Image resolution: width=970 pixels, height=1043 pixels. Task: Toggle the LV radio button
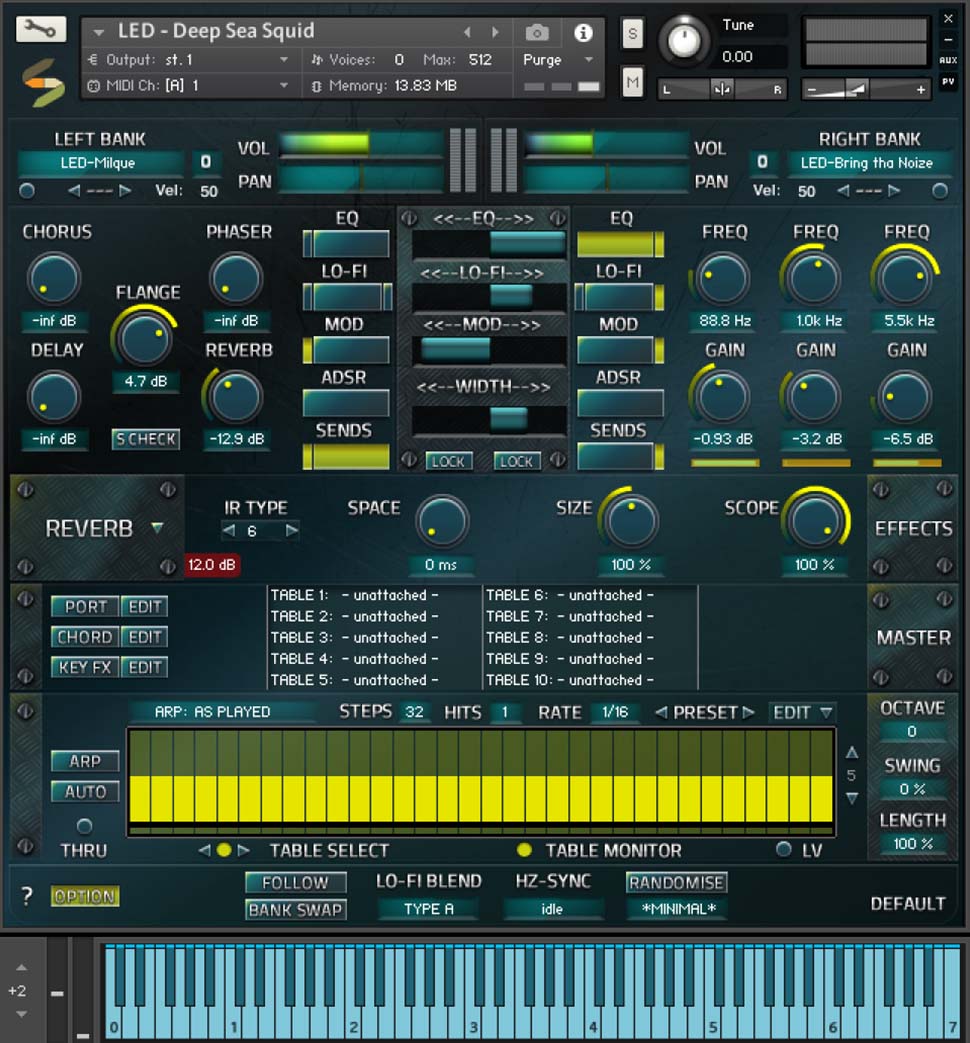(x=784, y=849)
